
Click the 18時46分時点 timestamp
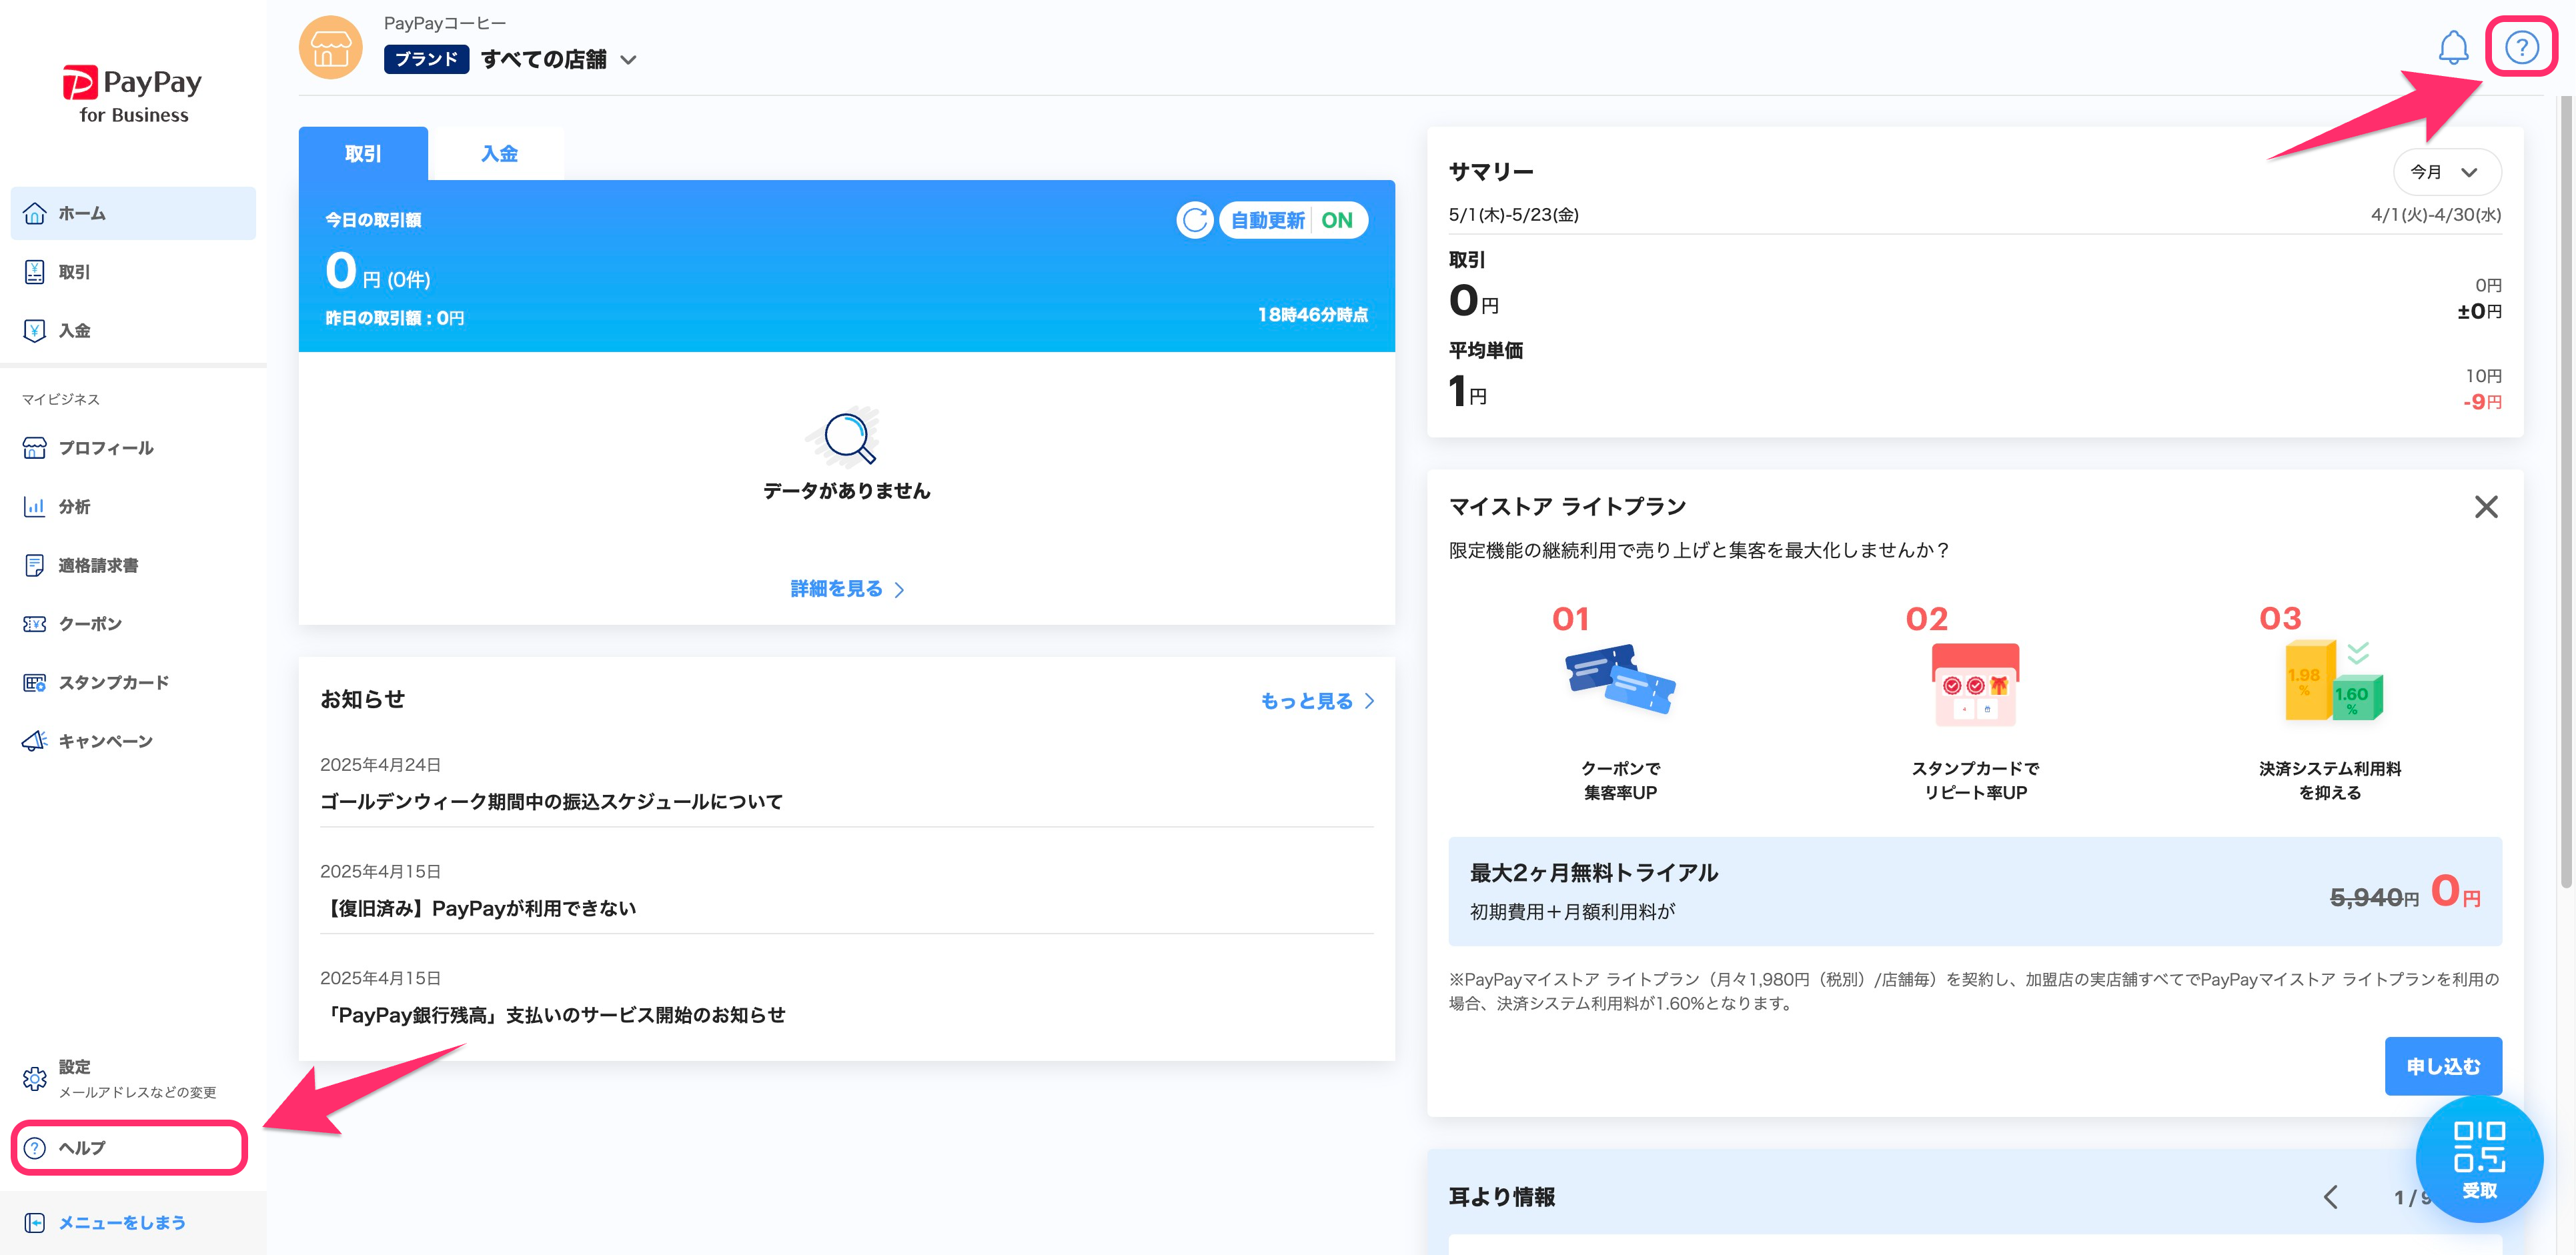[x=1312, y=315]
